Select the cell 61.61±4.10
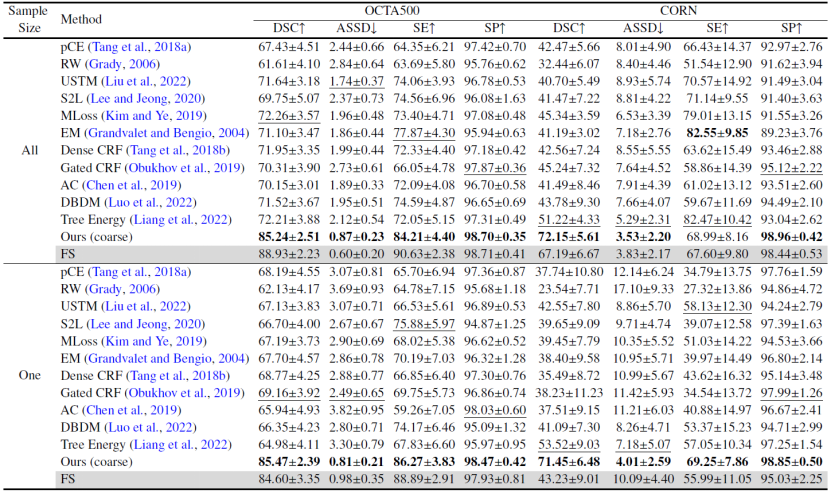This screenshot has height=493, width=831. pyautogui.click(x=289, y=64)
